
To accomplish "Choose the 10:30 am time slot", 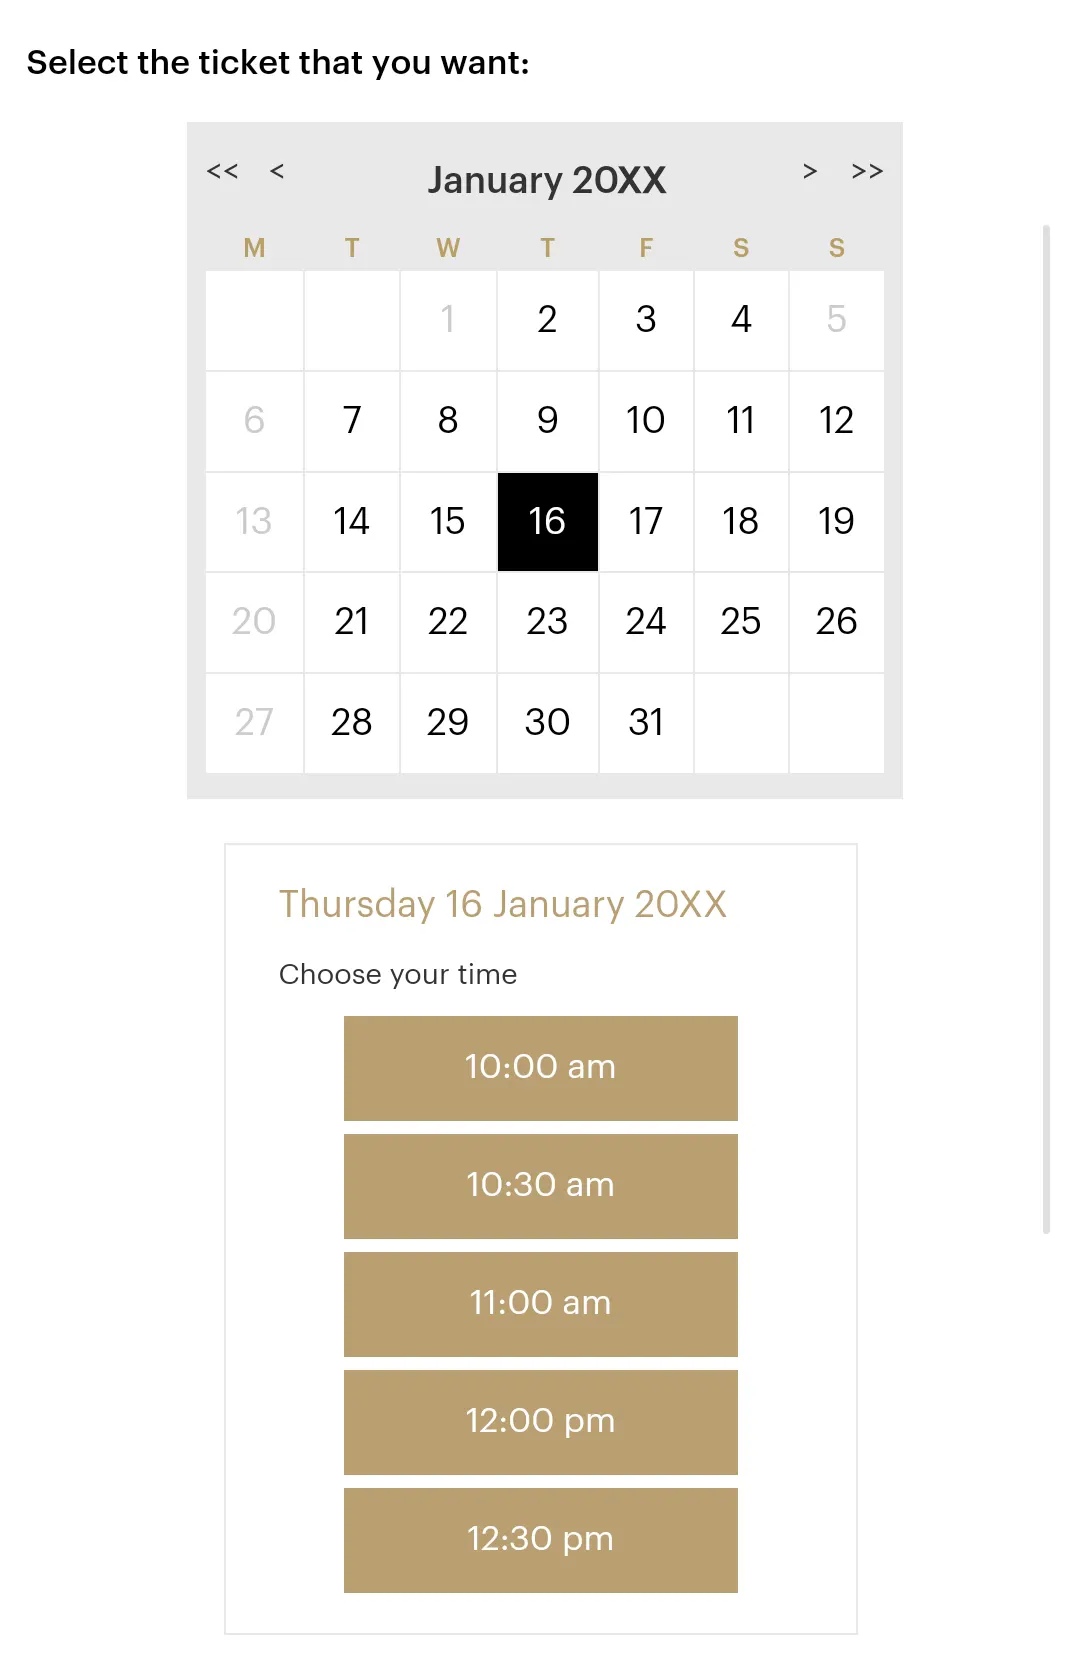I will pyautogui.click(x=540, y=1185).
